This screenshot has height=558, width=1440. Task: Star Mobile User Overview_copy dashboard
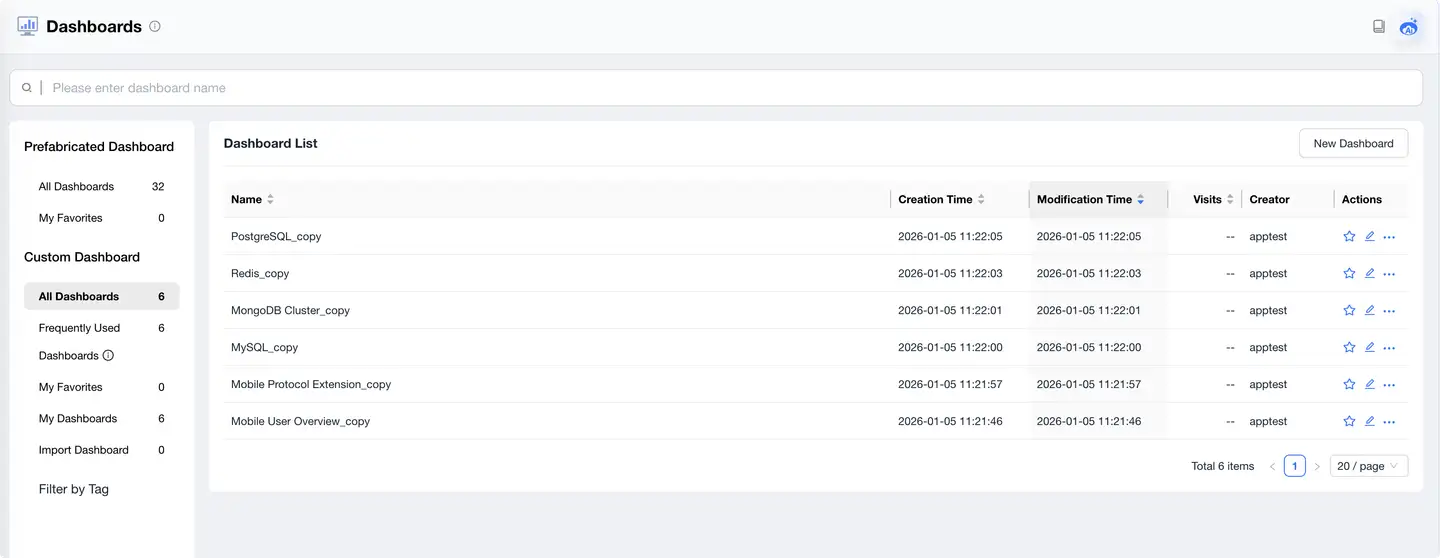click(x=1349, y=422)
